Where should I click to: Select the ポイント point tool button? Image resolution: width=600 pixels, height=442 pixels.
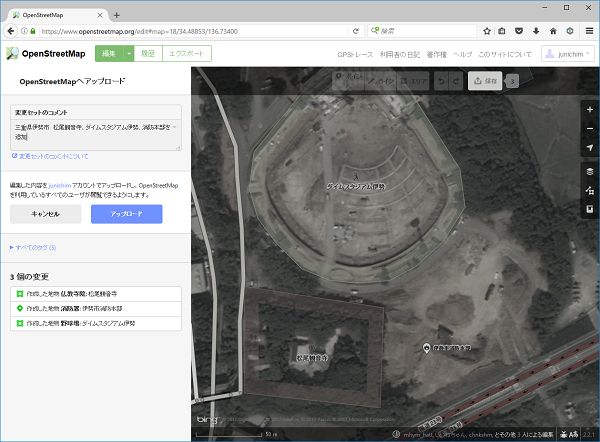[x=348, y=81]
